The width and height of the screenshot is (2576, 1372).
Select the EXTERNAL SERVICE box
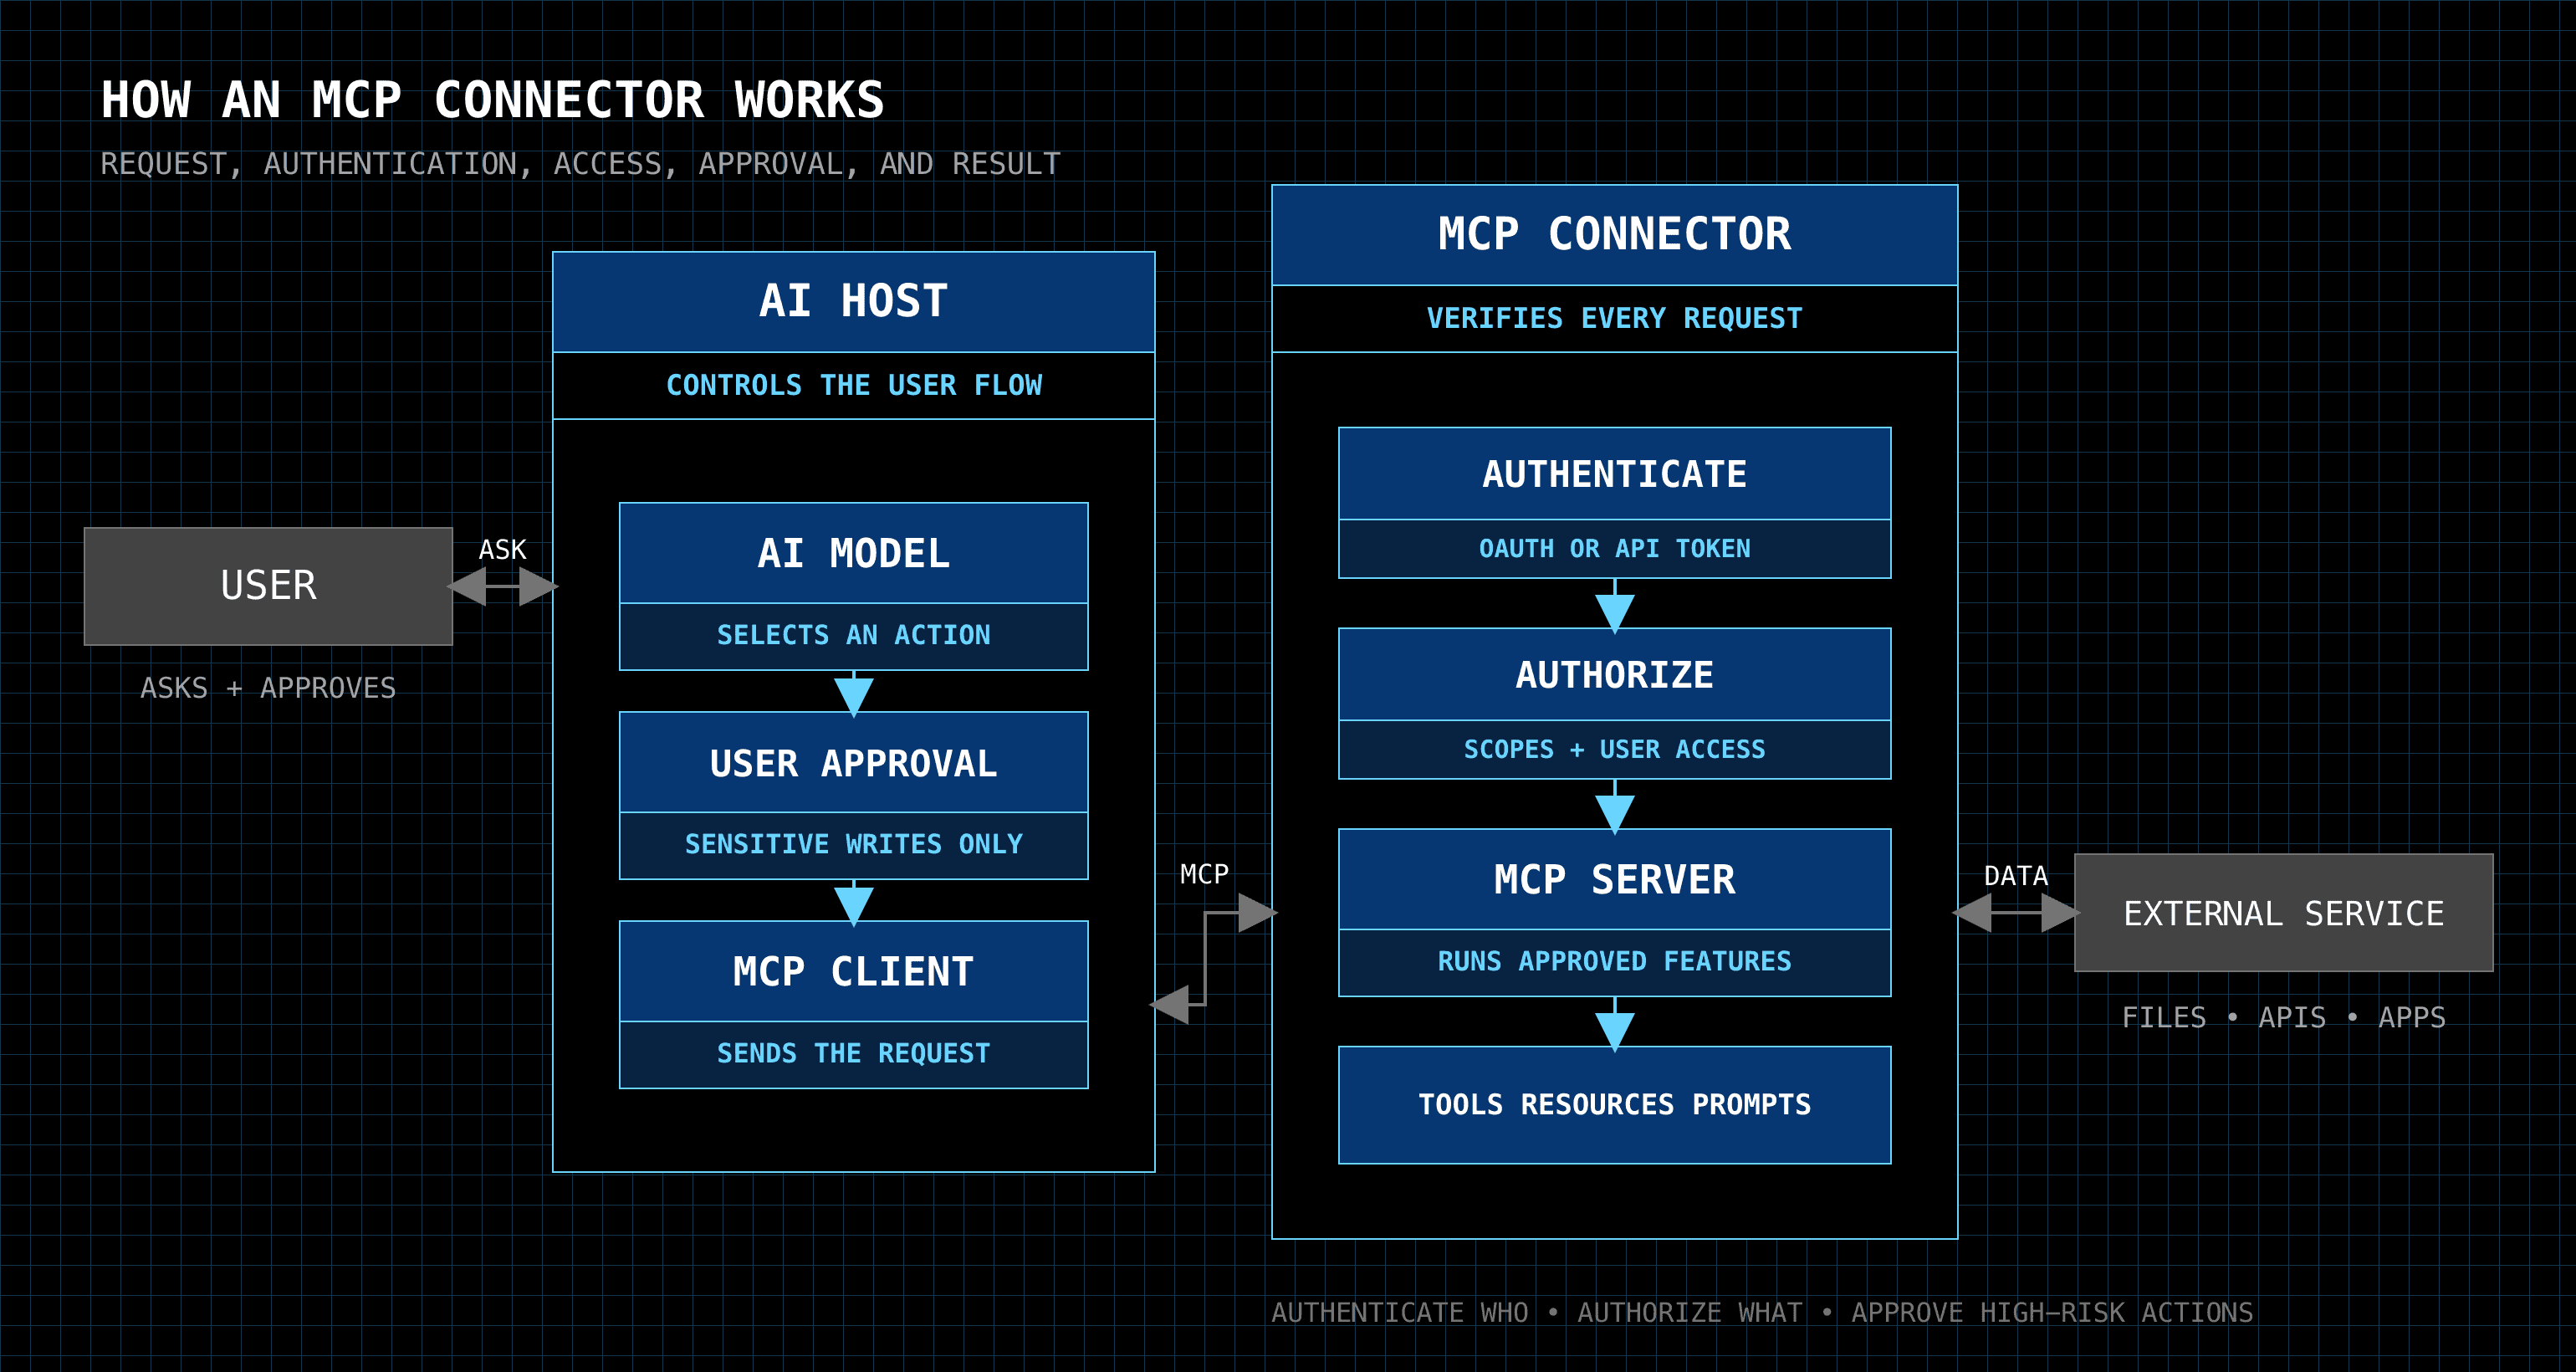[x=2284, y=912]
